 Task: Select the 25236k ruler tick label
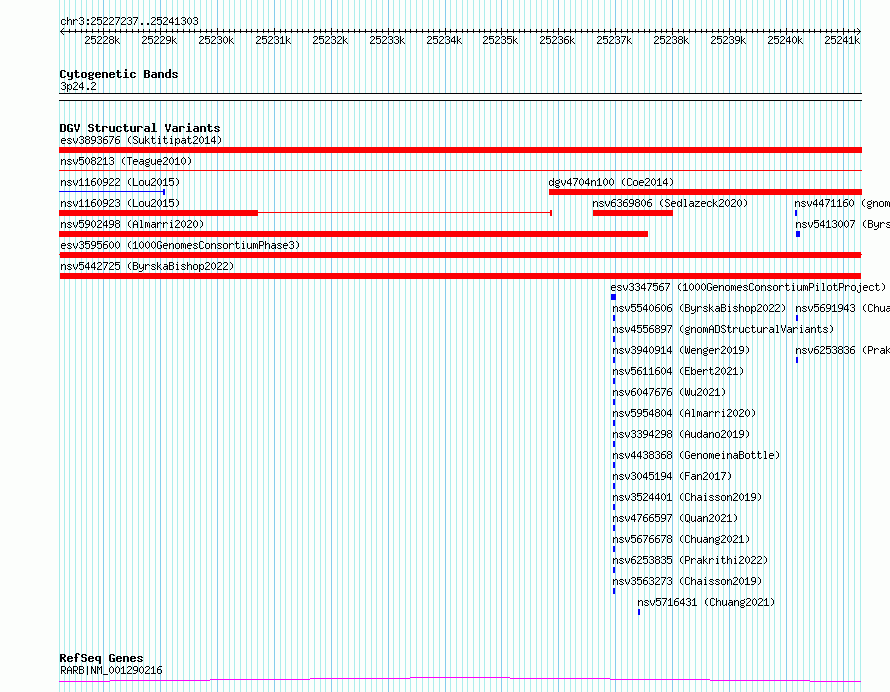point(557,41)
